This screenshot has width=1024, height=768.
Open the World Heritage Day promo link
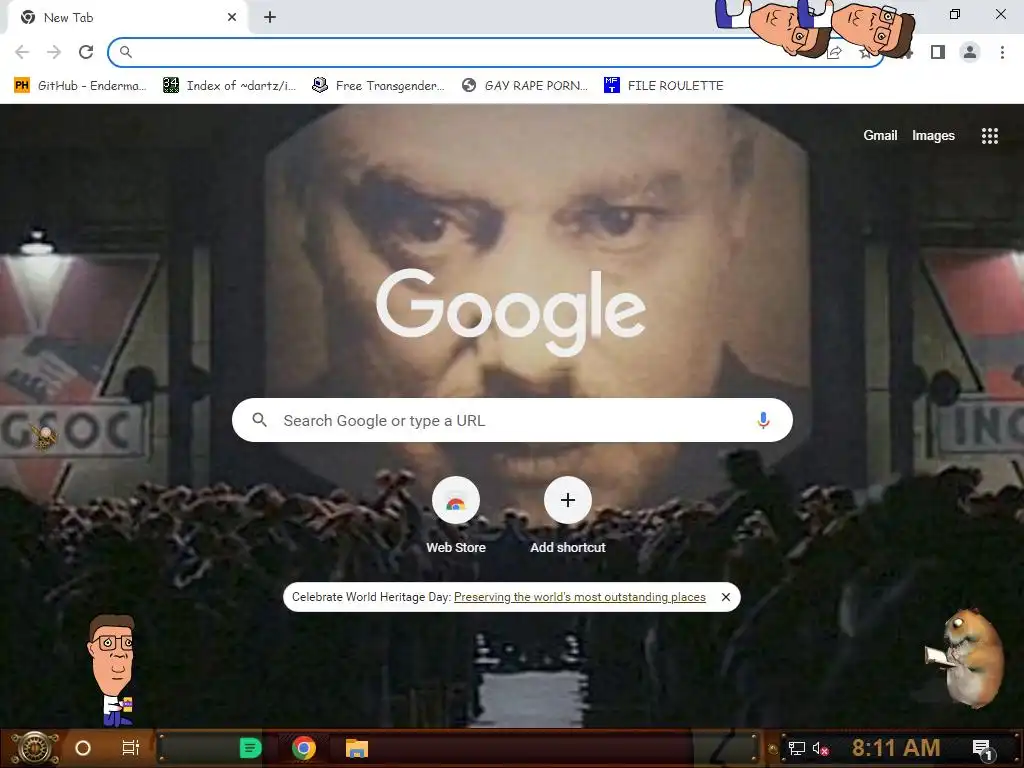pyautogui.click(x=579, y=597)
